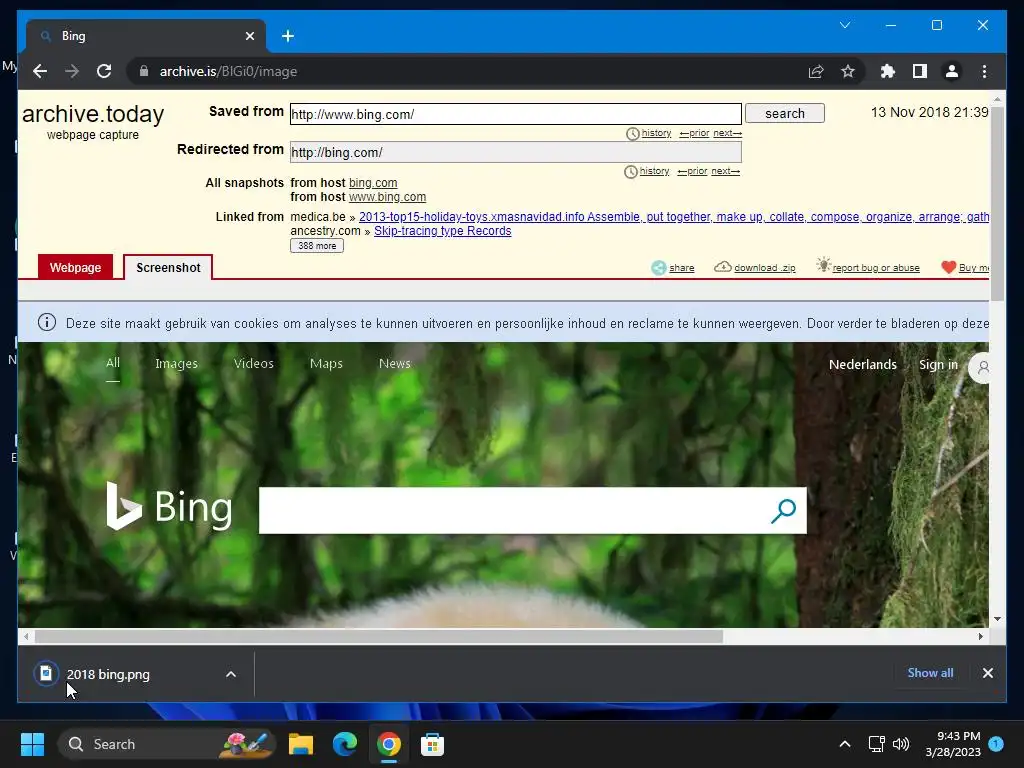Switch to the Screenshot tab
This screenshot has width=1024, height=768.
168,268
